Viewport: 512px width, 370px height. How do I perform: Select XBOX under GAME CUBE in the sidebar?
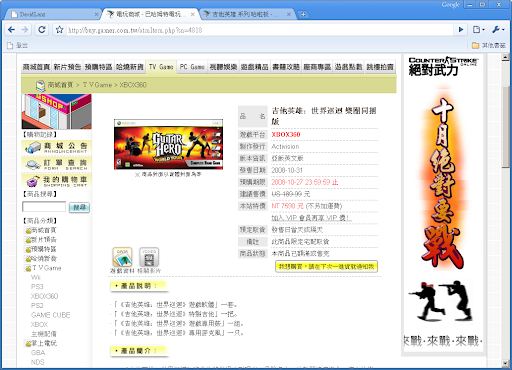pos(40,324)
